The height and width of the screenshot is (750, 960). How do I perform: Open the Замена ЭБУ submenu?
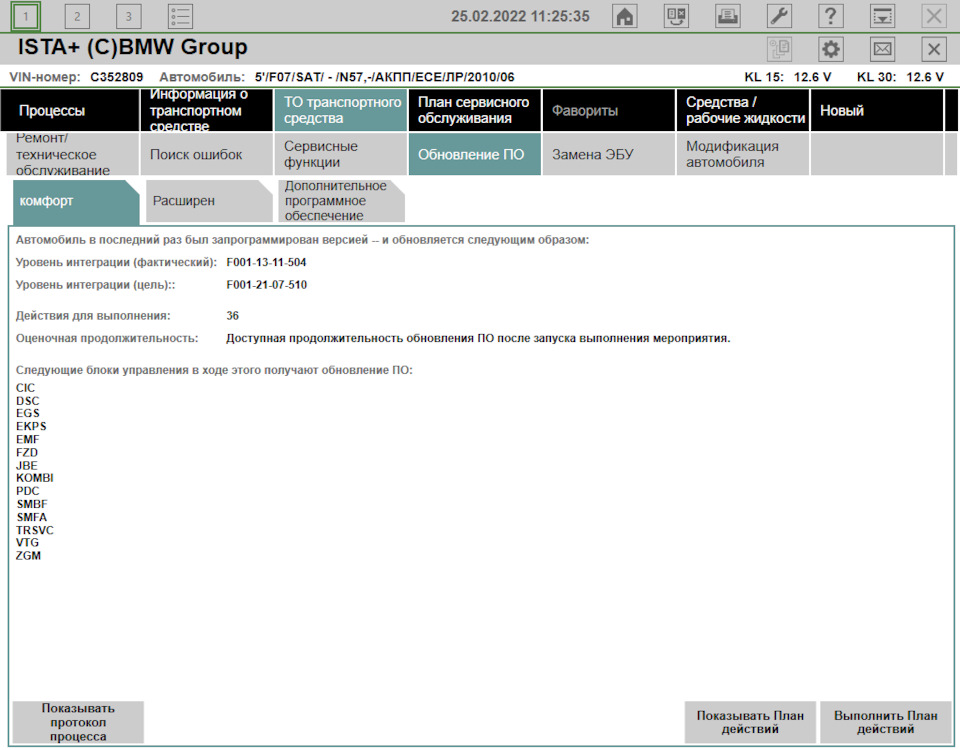point(609,154)
